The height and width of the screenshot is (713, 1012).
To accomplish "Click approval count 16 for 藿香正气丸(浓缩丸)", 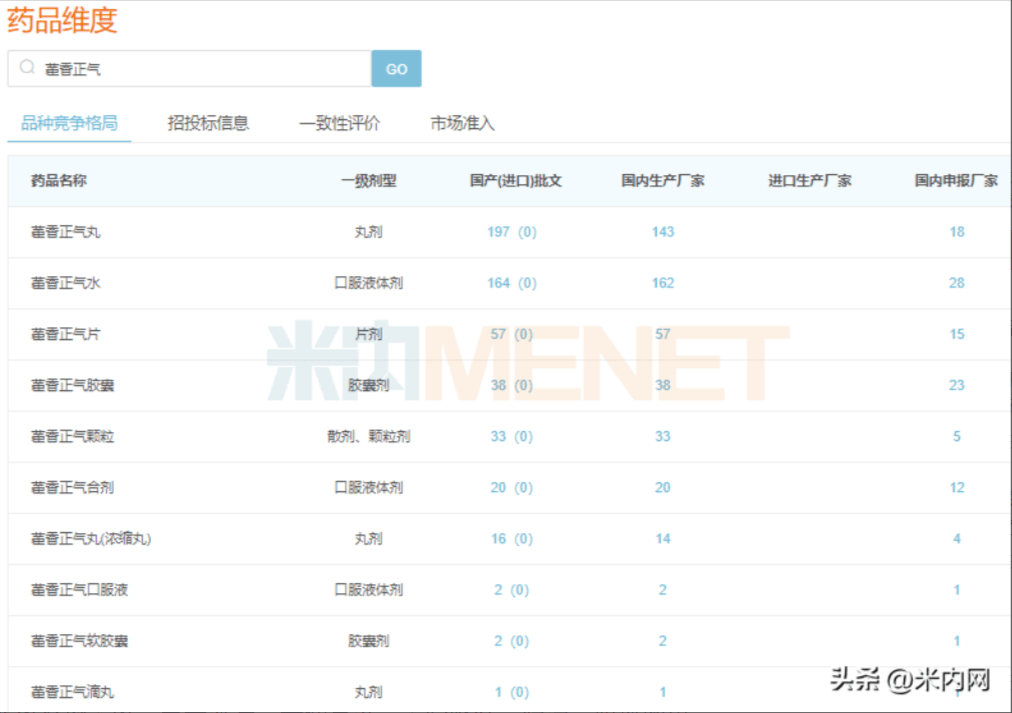I will 498,538.
